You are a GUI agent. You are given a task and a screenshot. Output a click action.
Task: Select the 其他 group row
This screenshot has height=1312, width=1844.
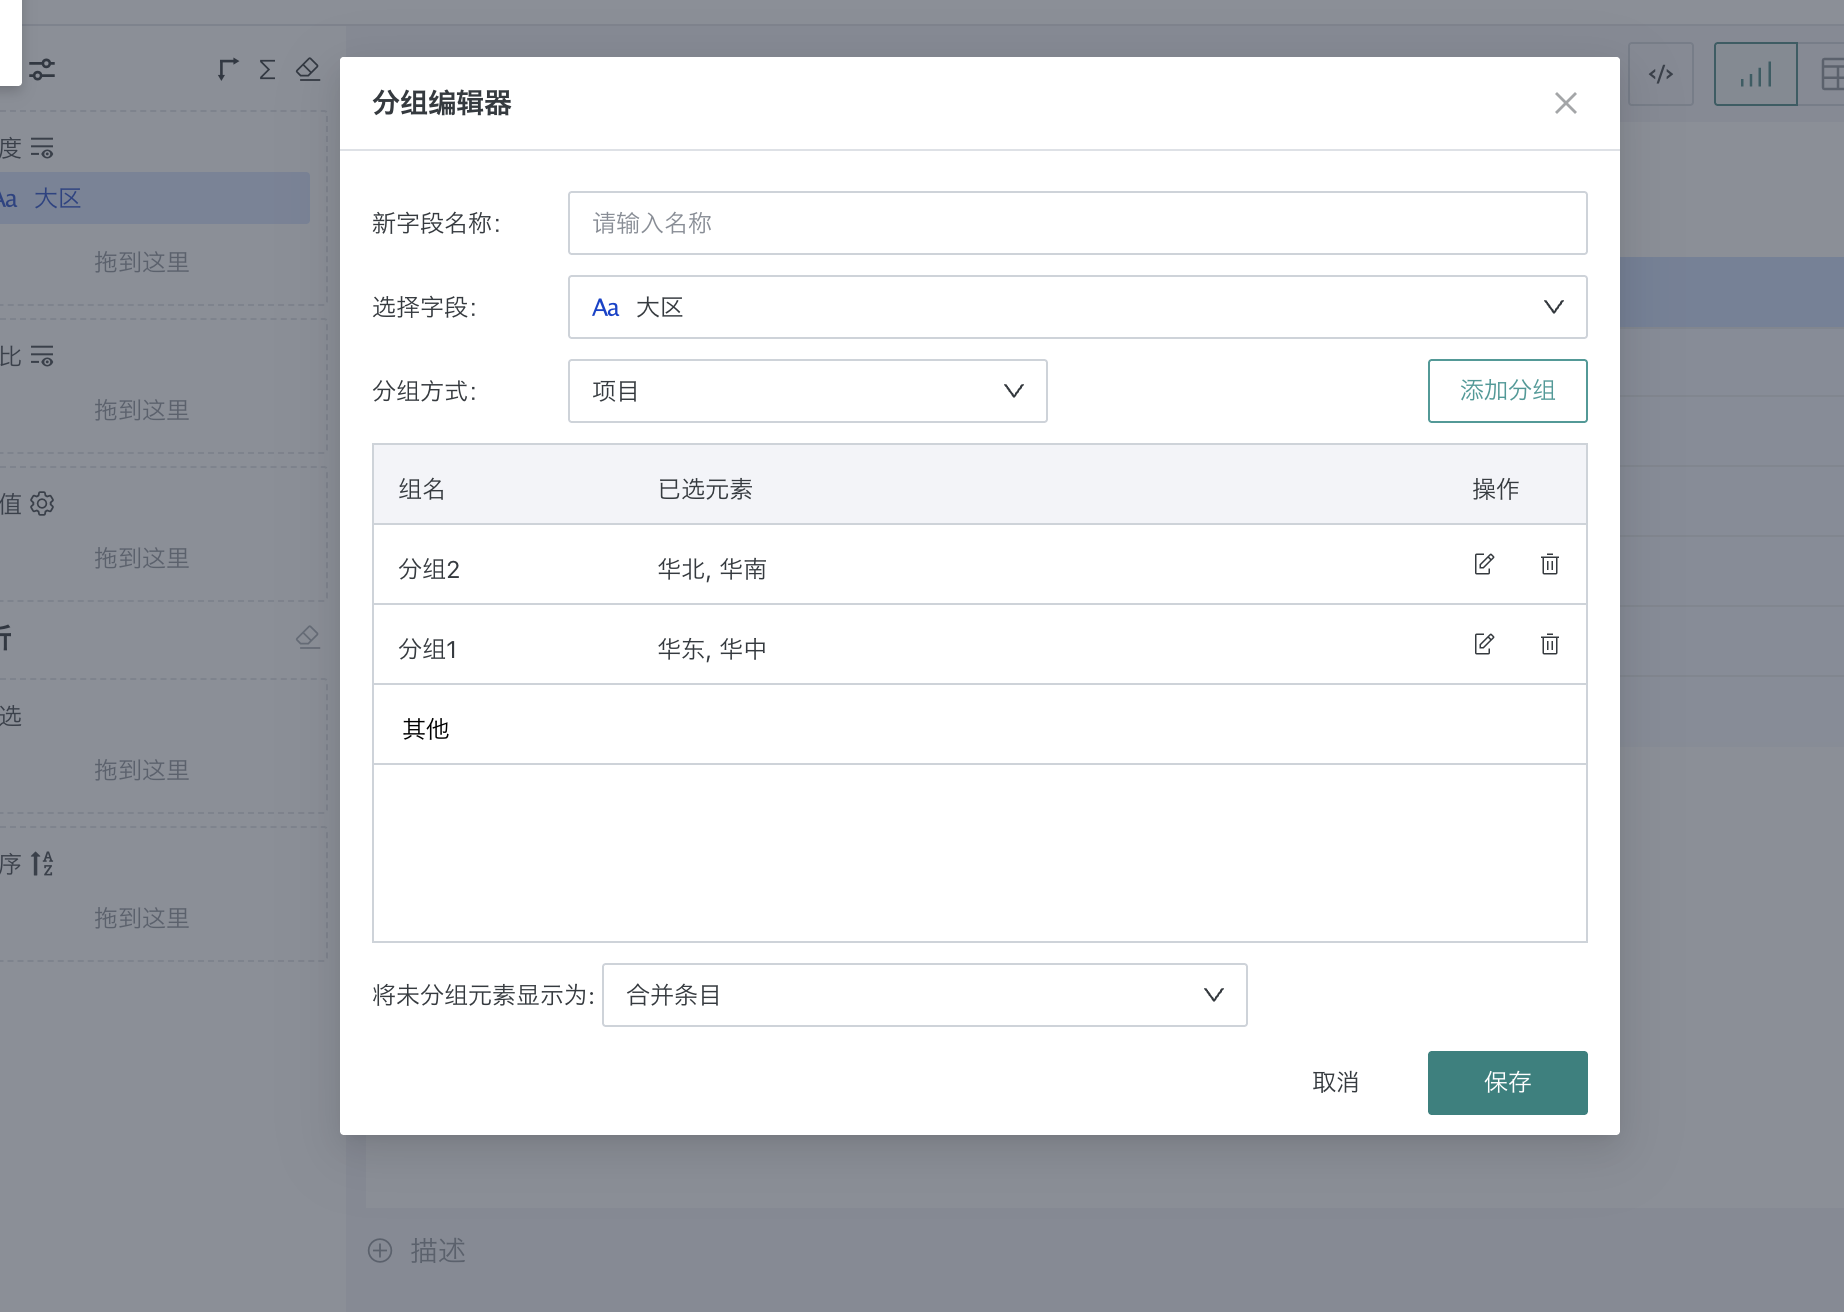click(x=426, y=729)
